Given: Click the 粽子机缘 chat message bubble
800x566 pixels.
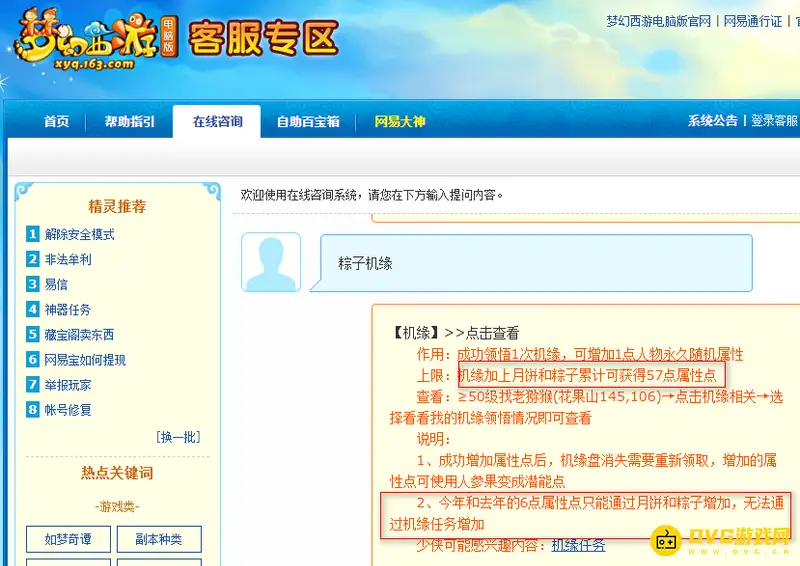Looking at the screenshot, I should pyautogui.click(x=531, y=263).
